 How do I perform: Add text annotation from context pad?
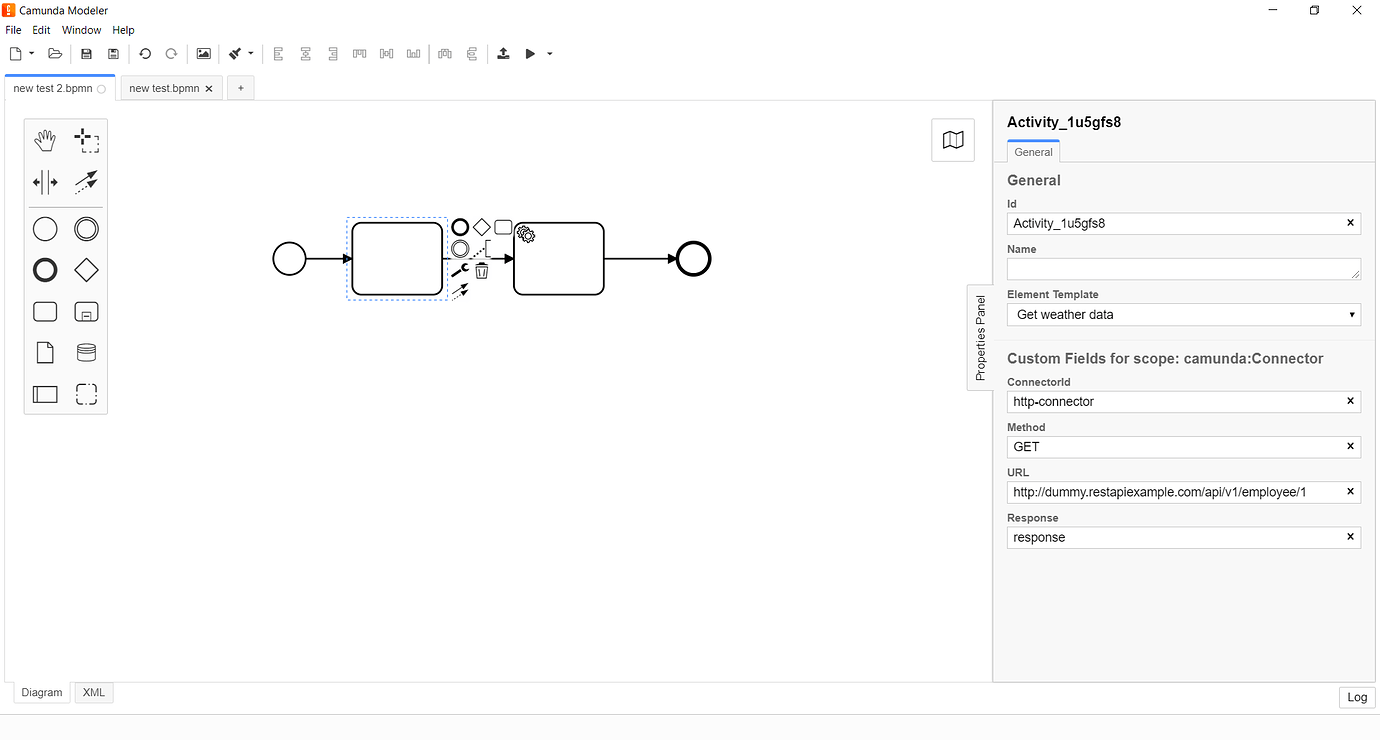(482, 248)
